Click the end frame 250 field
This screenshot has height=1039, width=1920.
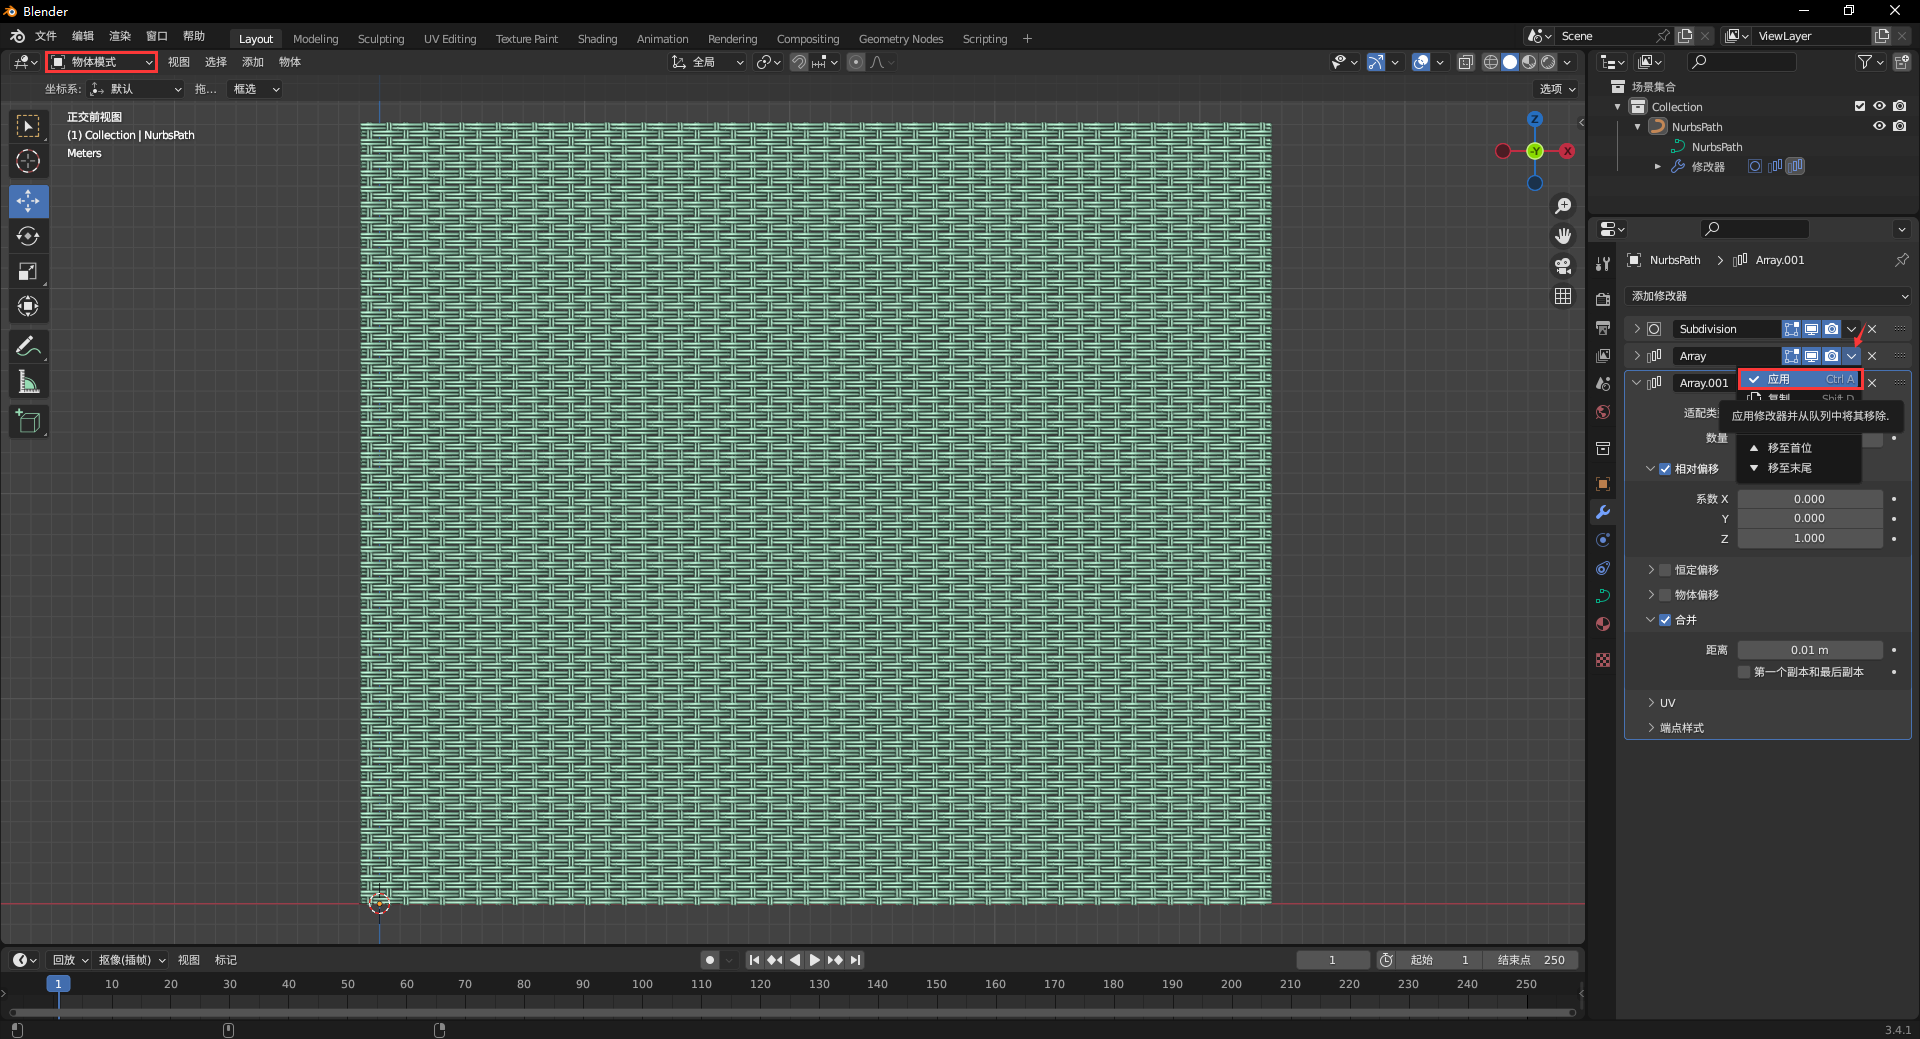1531,960
